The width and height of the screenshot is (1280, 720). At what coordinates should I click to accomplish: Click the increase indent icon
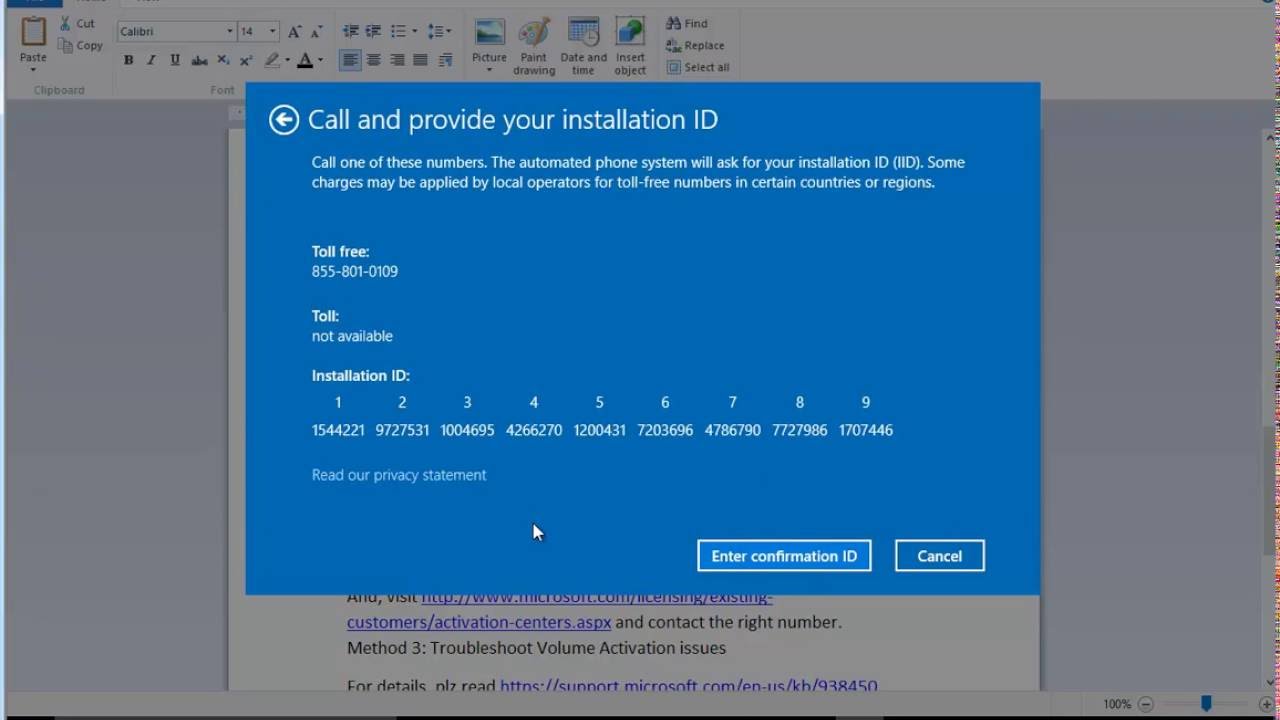tap(373, 32)
